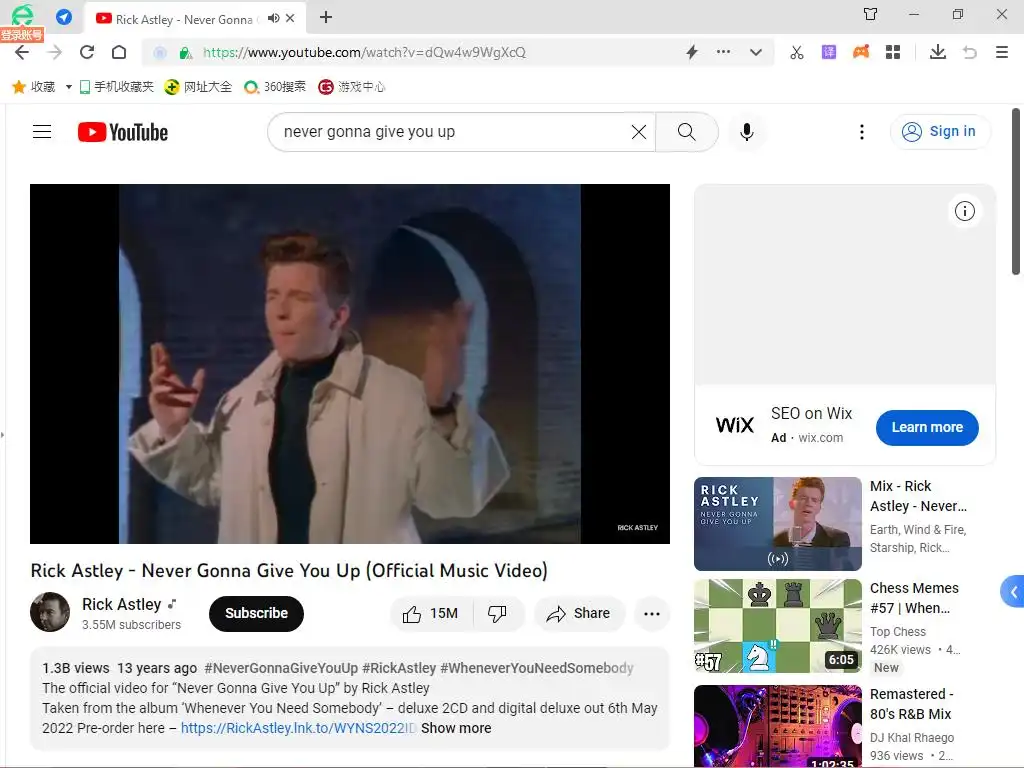Open Mix - Rick Astley thumbnail

click(778, 524)
